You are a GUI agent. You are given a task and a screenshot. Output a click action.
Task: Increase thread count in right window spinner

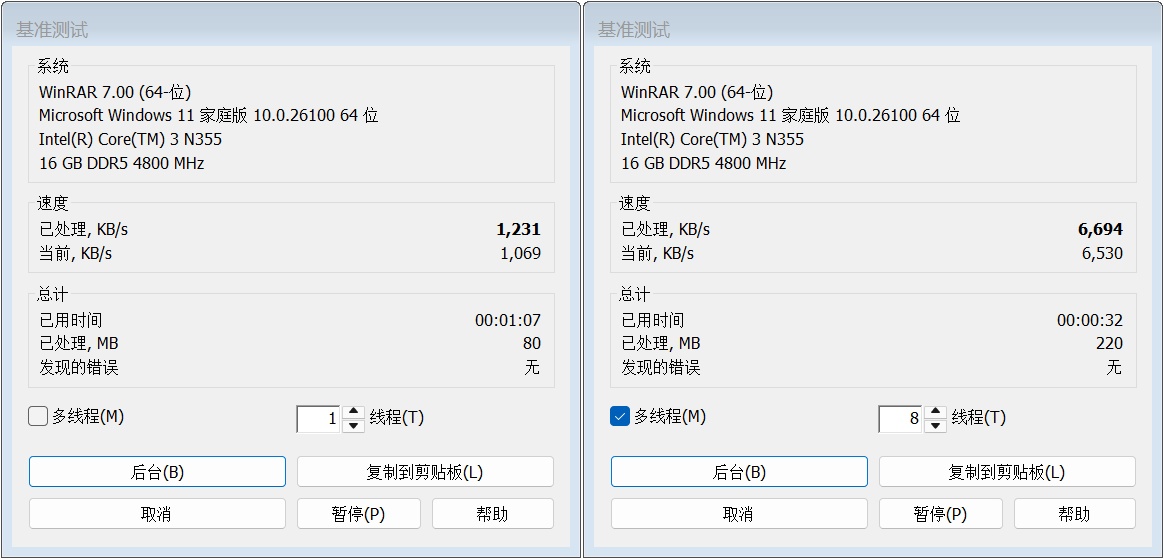(935, 411)
